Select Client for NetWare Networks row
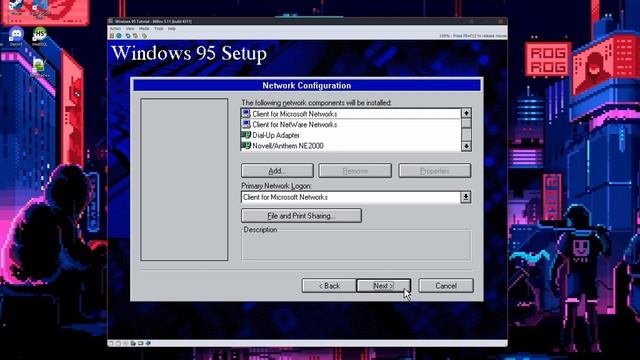Screen dimensions: 640x360 pos(351,124)
